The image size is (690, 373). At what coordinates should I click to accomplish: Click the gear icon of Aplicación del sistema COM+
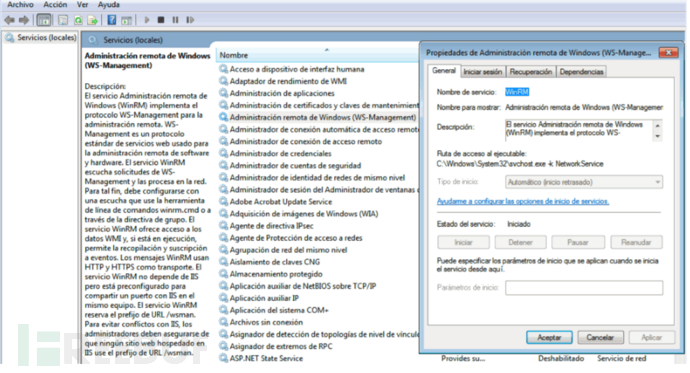224,310
